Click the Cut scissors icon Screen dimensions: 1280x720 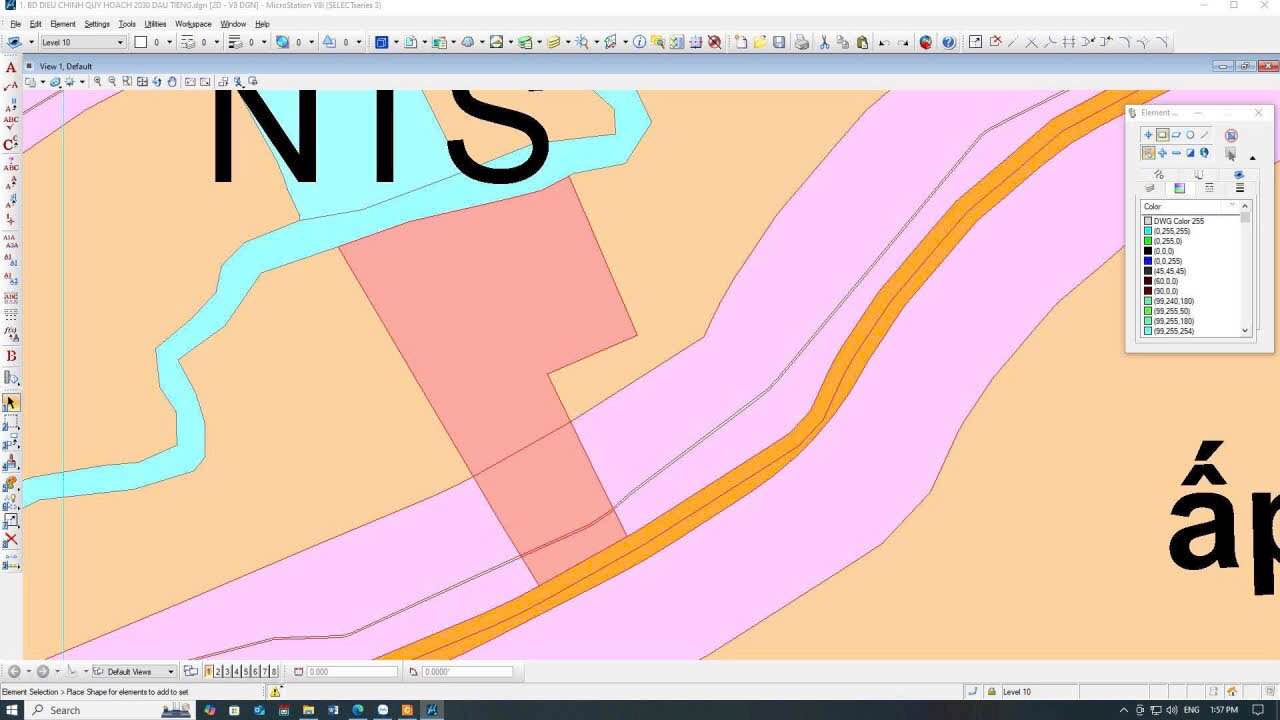(x=824, y=42)
